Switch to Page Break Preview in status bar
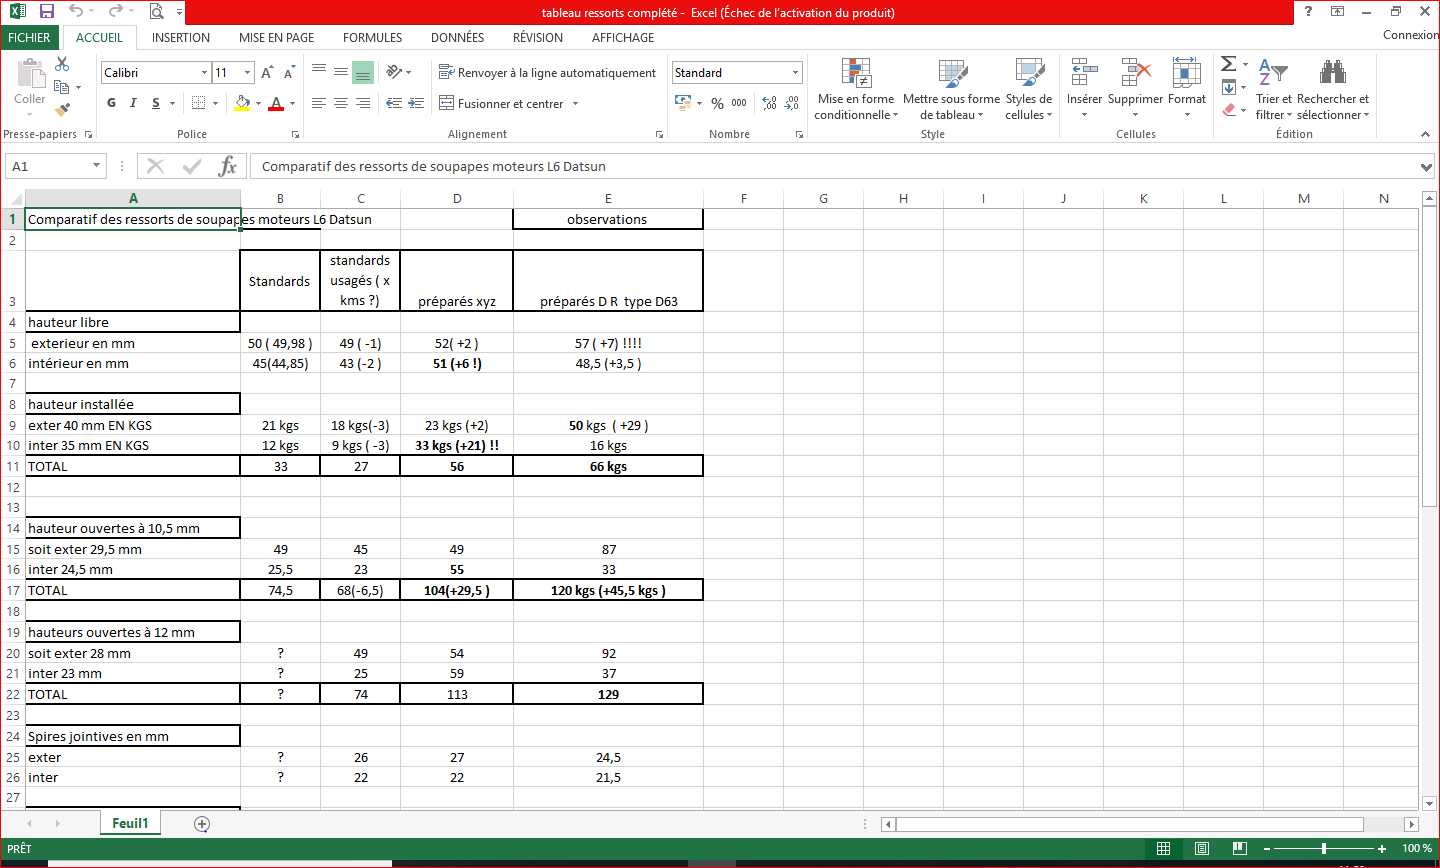The height and width of the screenshot is (868, 1440). click(x=1240, y=848)
